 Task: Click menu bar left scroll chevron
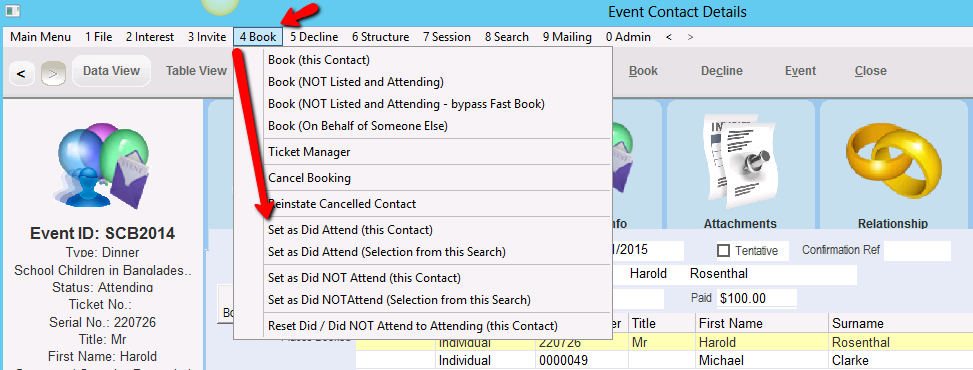click(669, 37)
